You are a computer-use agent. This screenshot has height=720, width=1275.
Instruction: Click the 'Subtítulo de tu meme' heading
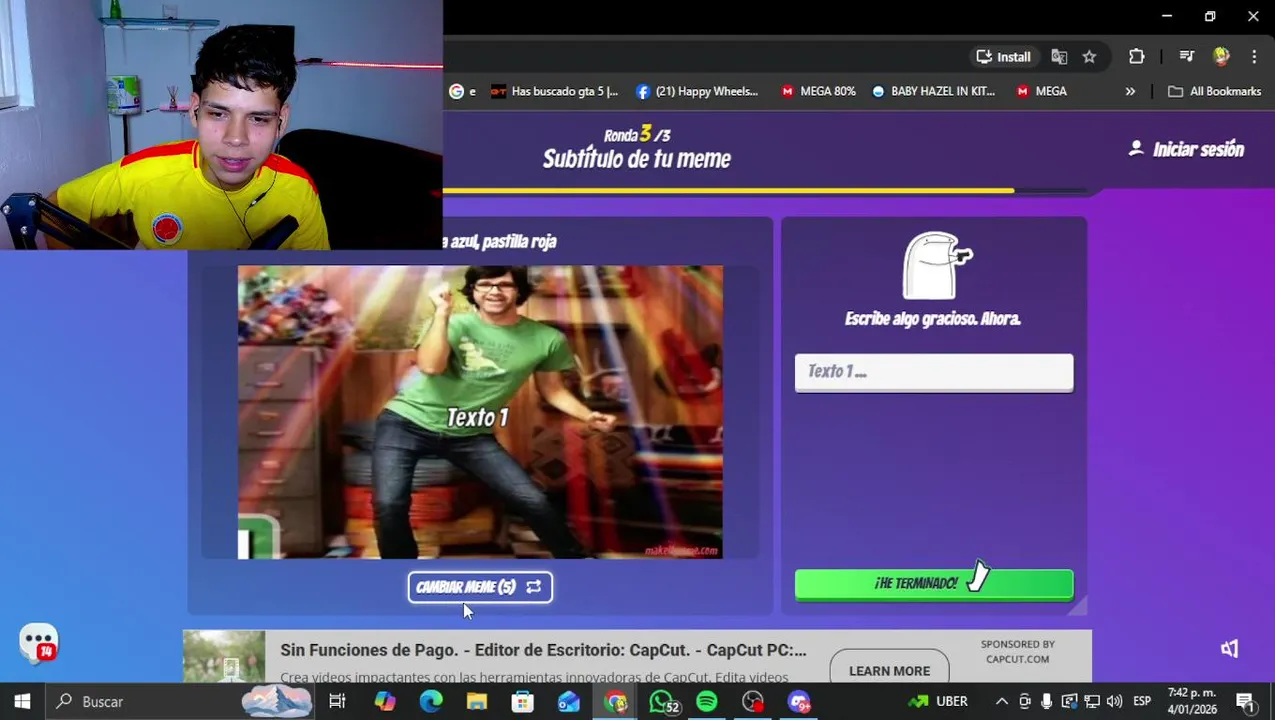637,159
